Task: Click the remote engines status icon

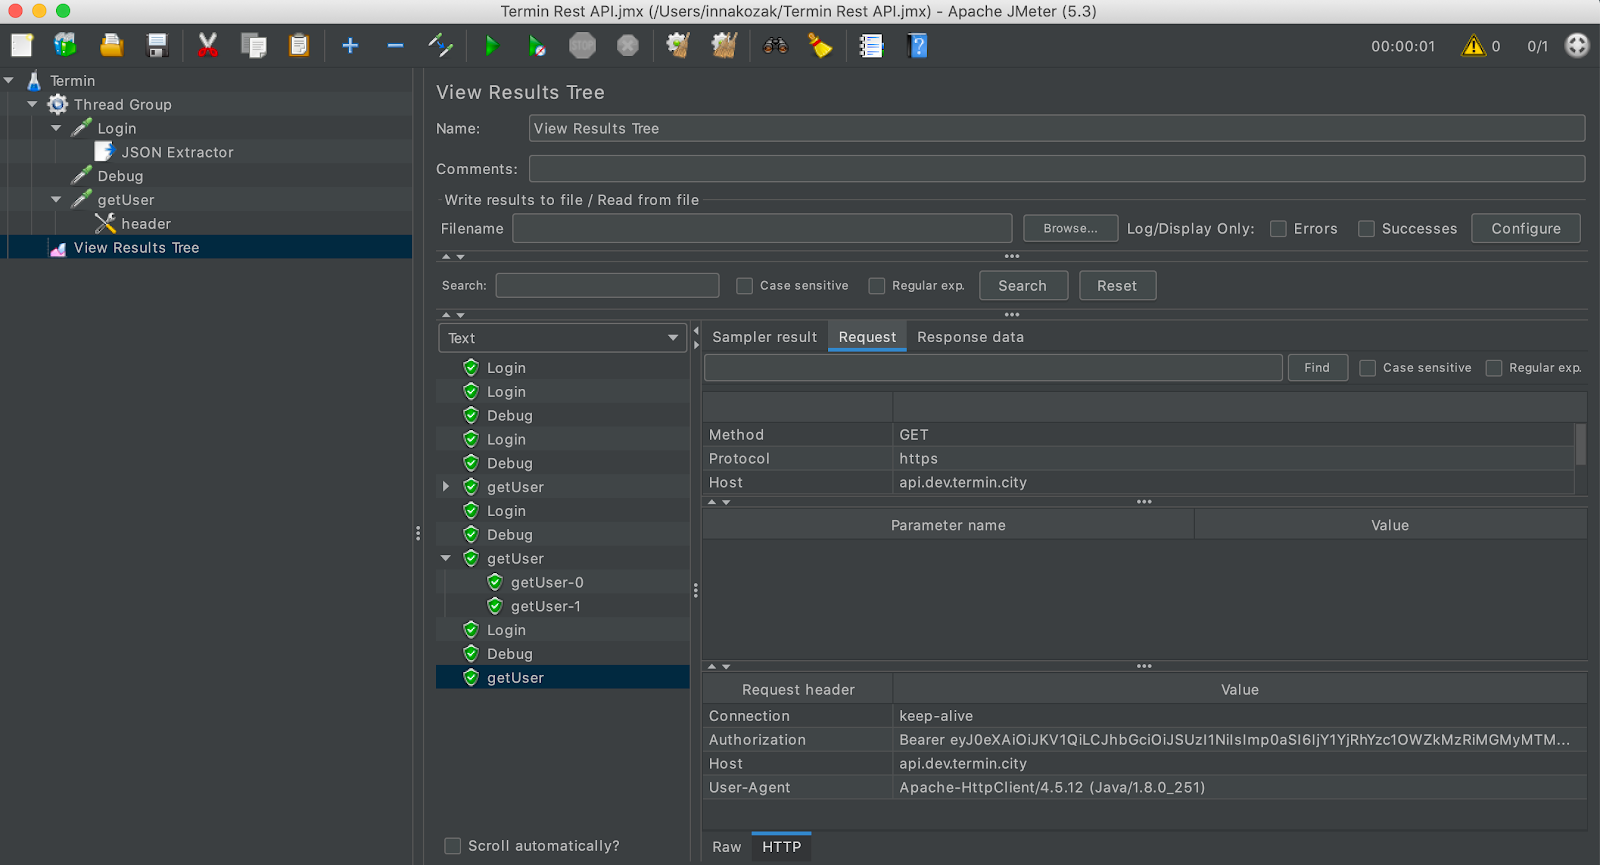Action: point(1577,45)
